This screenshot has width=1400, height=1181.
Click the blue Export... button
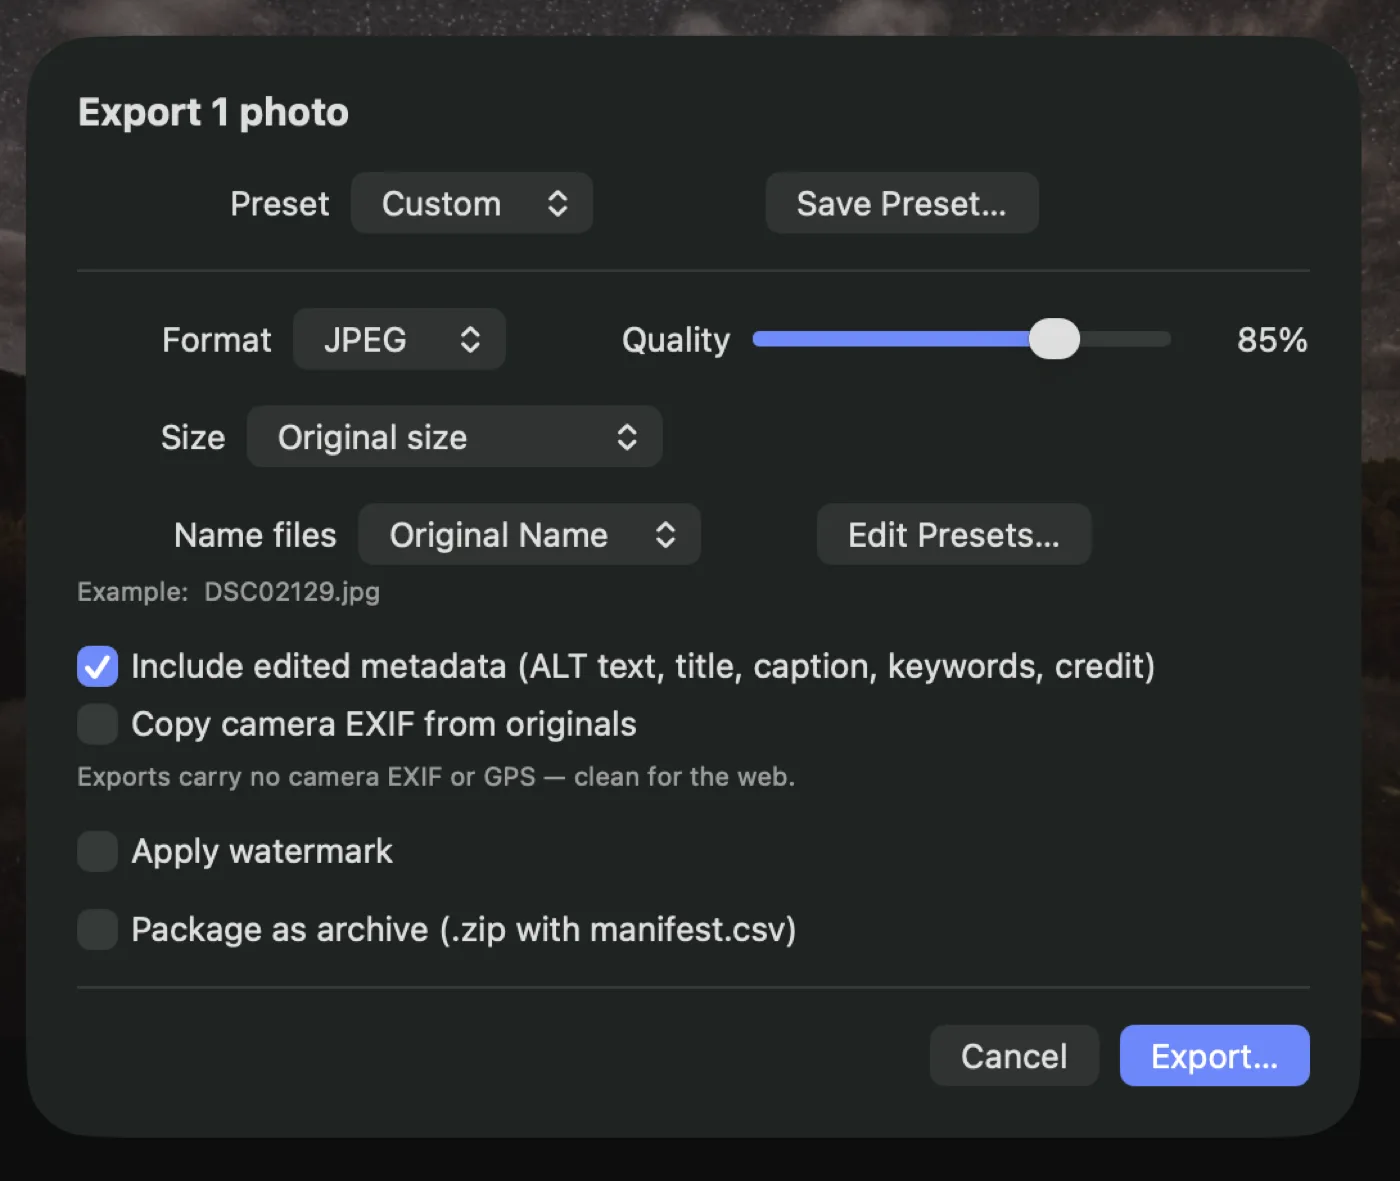pyautogui.click(x=1214, y=1055)
